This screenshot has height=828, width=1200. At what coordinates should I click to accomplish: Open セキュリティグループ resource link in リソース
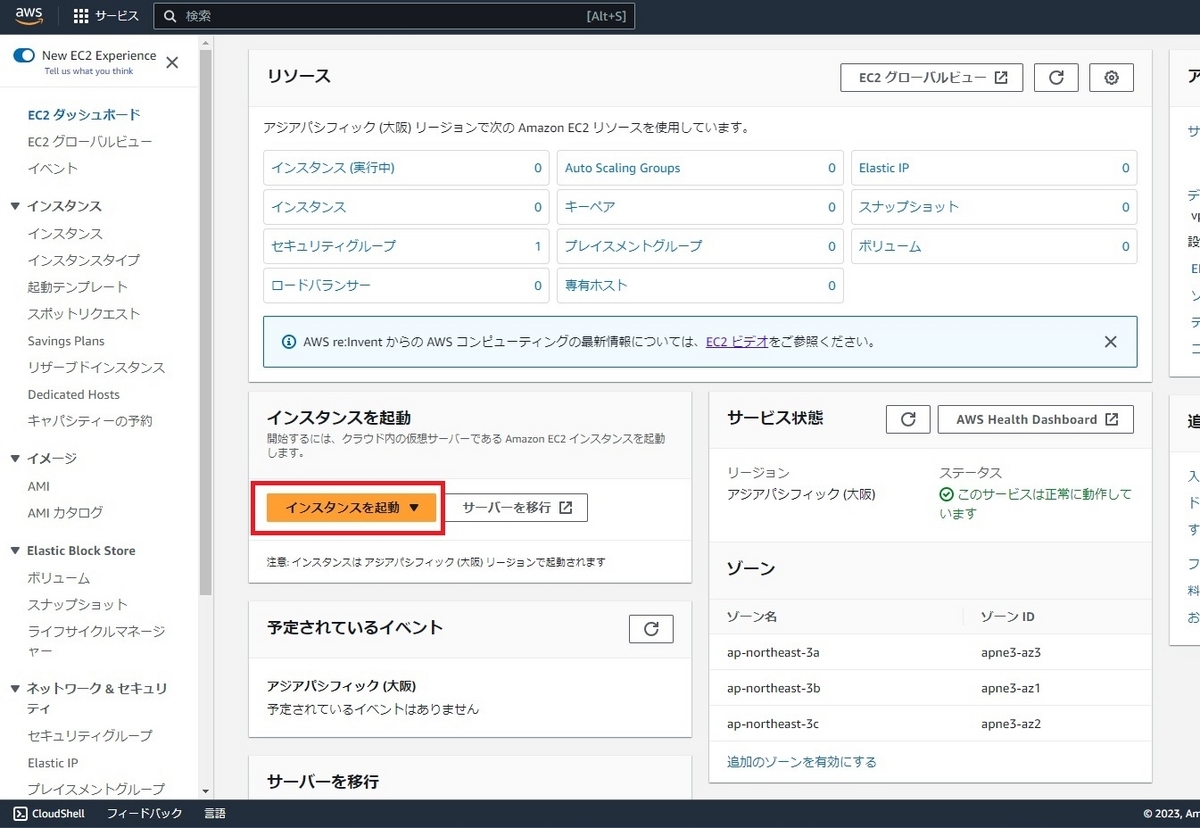click(x=333, y=246)
